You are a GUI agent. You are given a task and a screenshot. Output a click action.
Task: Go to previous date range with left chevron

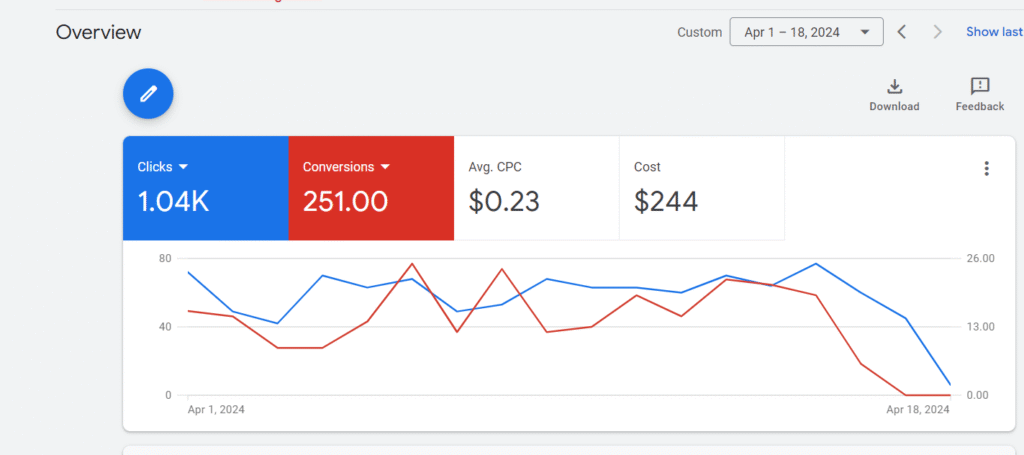tap(901, 32)
